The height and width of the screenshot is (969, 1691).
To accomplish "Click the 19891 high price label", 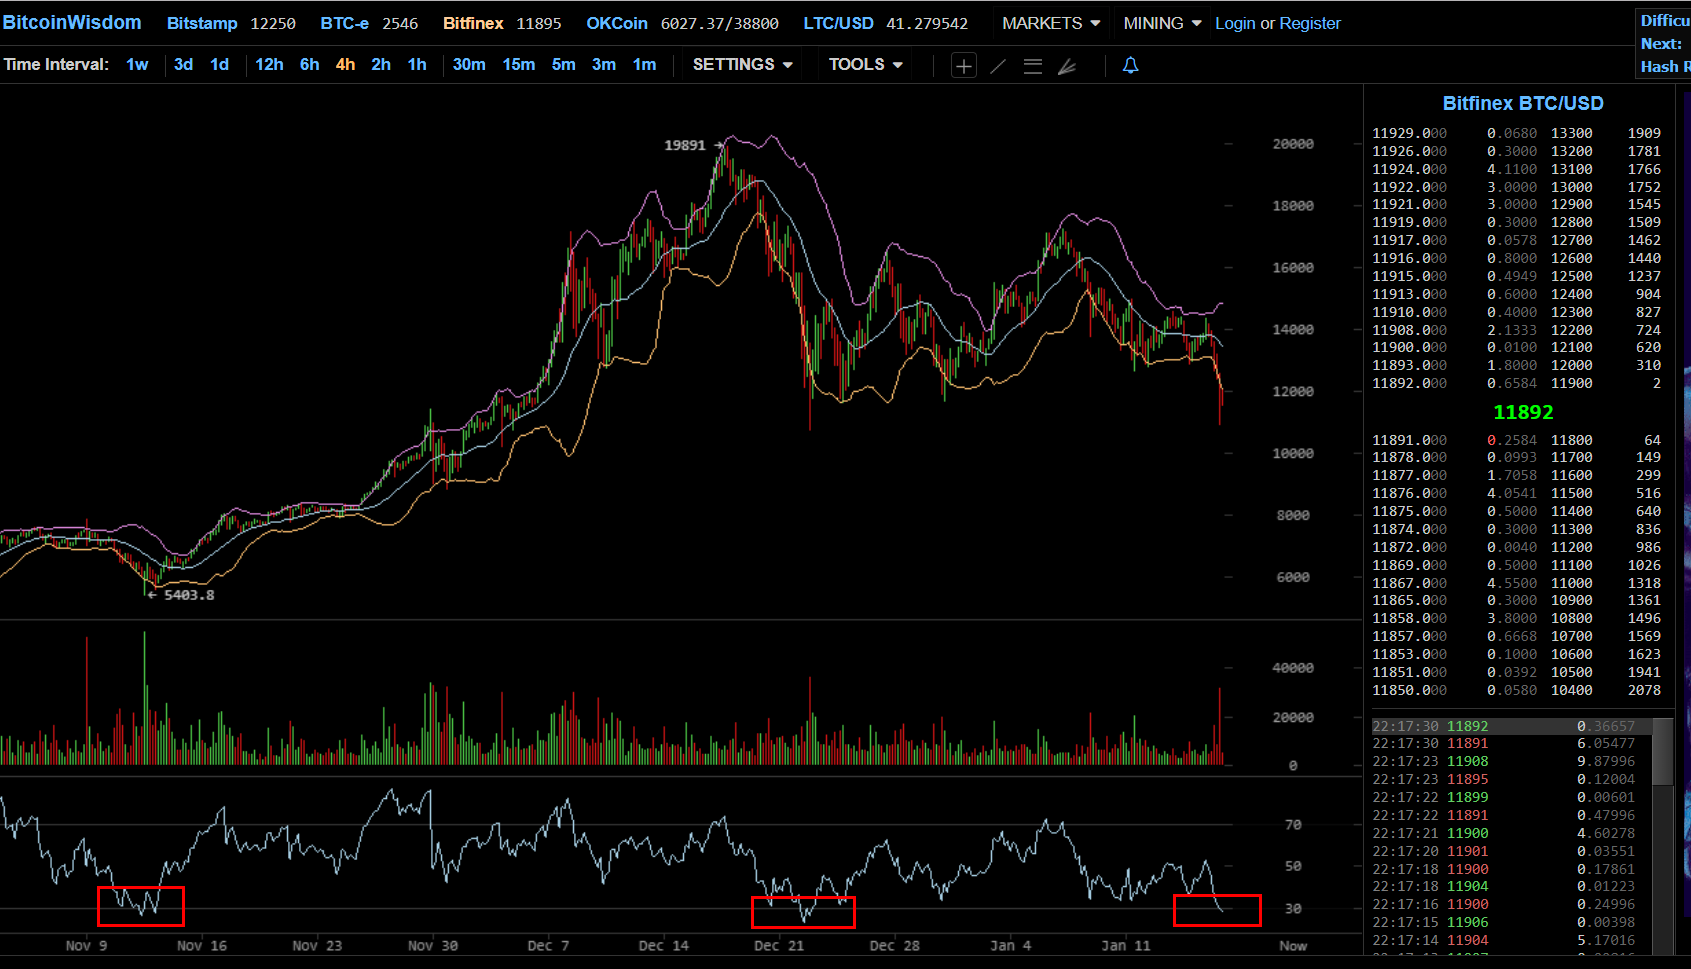I will coord(685,145).
